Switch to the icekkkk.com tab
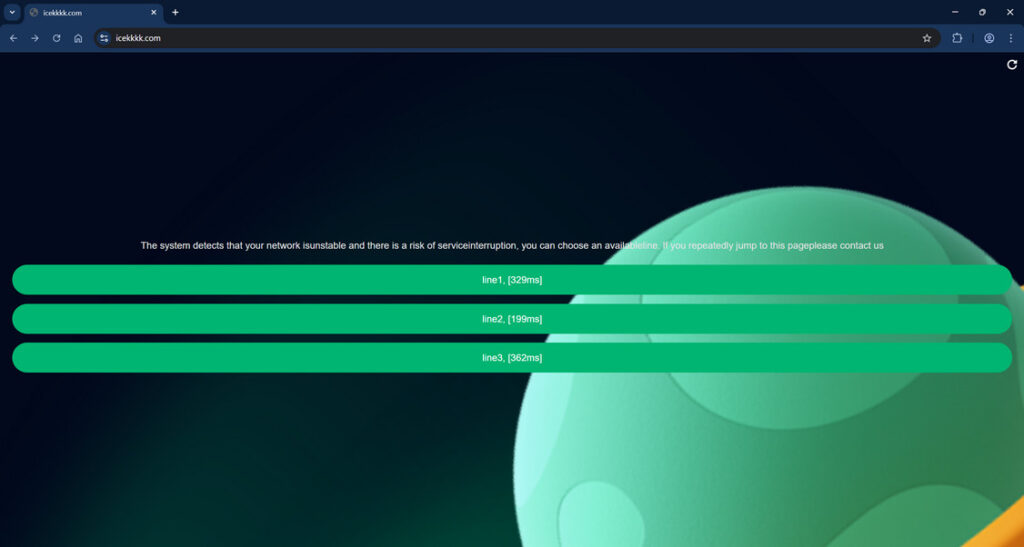This screenshot has height=547, width=1024. click(93, 12)
